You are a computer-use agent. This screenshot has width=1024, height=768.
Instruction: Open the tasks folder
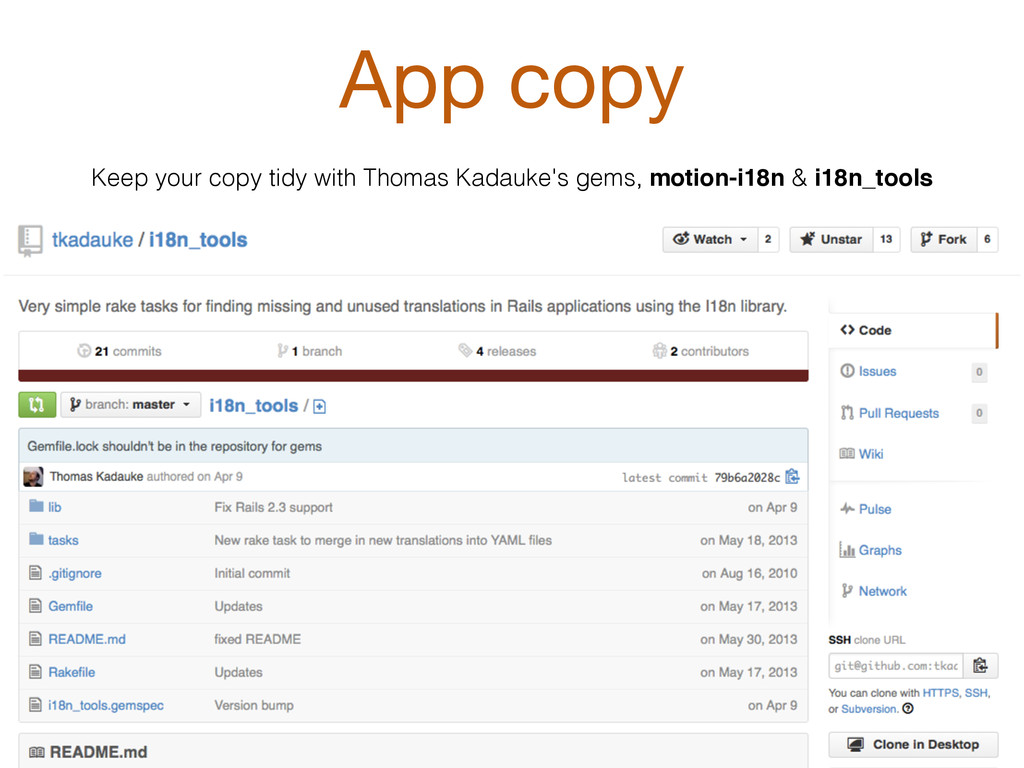[x=63, y=540]
